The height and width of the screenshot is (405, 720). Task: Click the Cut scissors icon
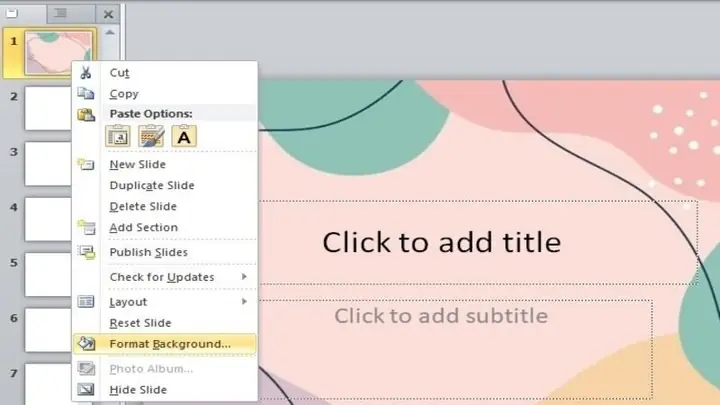click(x=86, y=73)
